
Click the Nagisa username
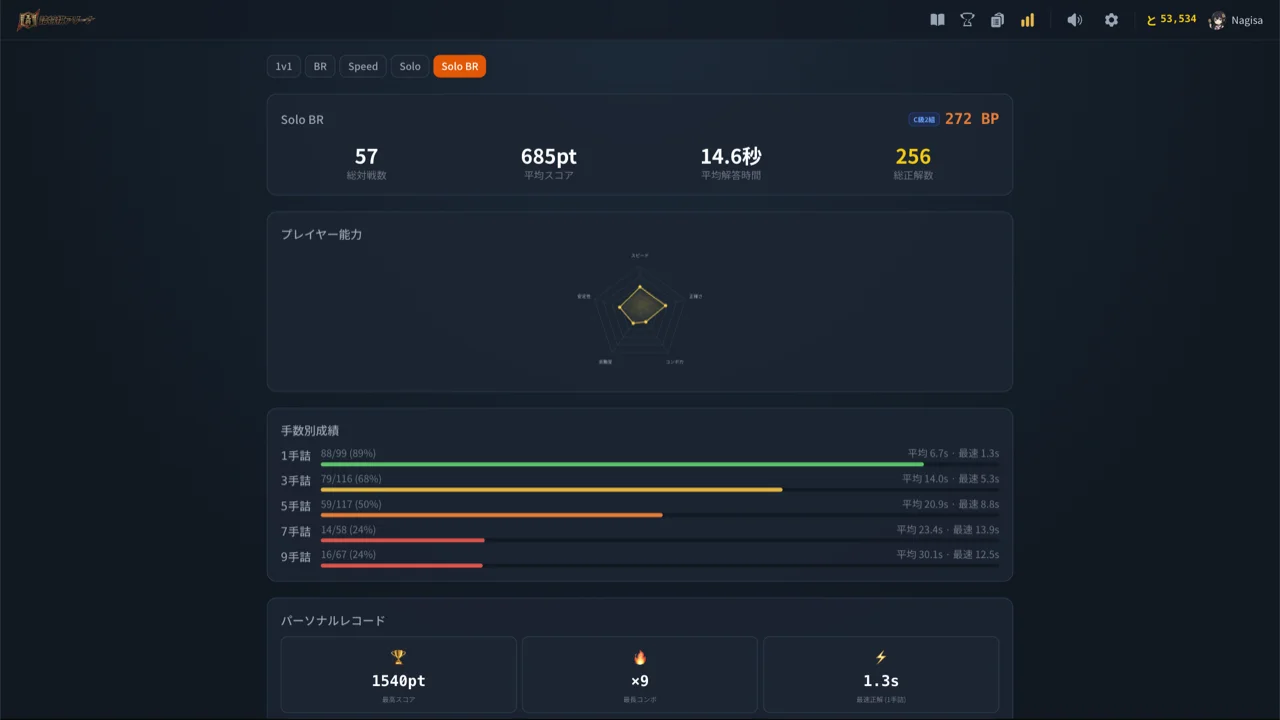pyautogui.click(x=1247, y=21)
